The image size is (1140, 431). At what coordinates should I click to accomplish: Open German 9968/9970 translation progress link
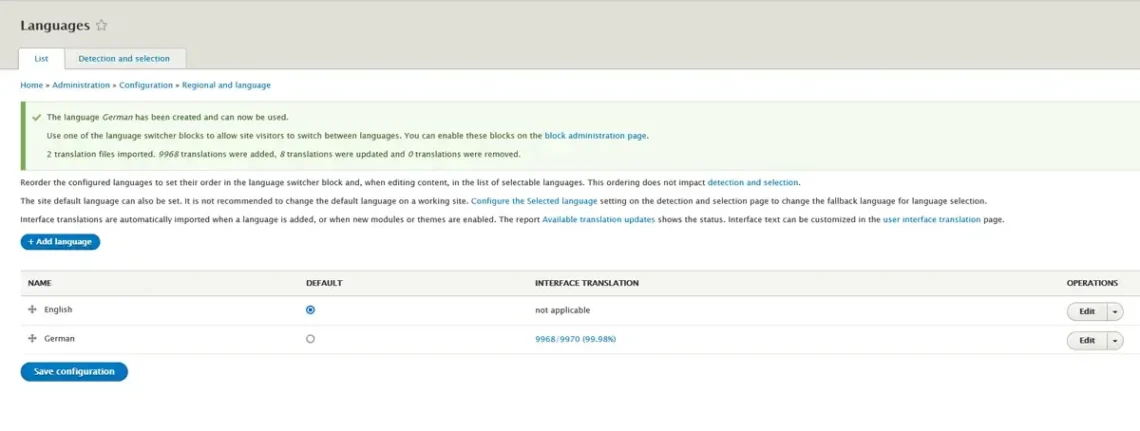[x=575, y=339]
